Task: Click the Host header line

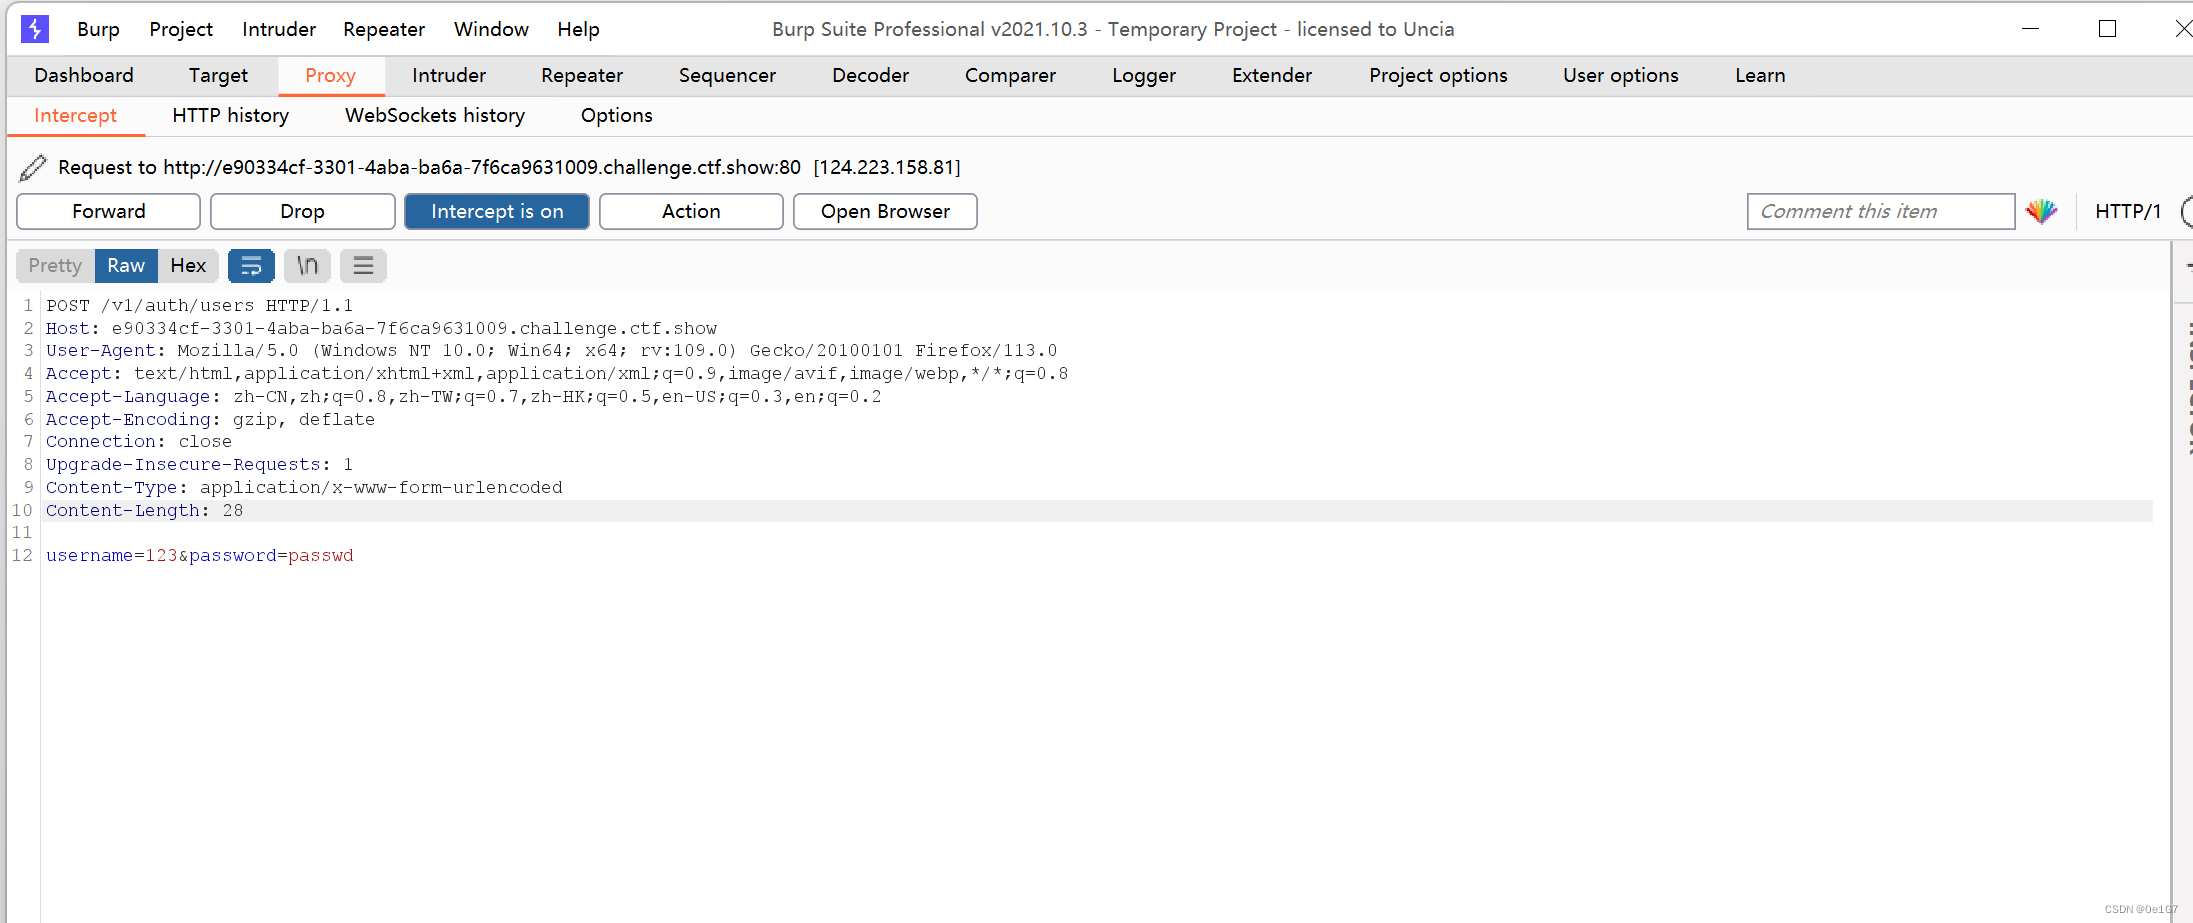Action: pos(381,329)
